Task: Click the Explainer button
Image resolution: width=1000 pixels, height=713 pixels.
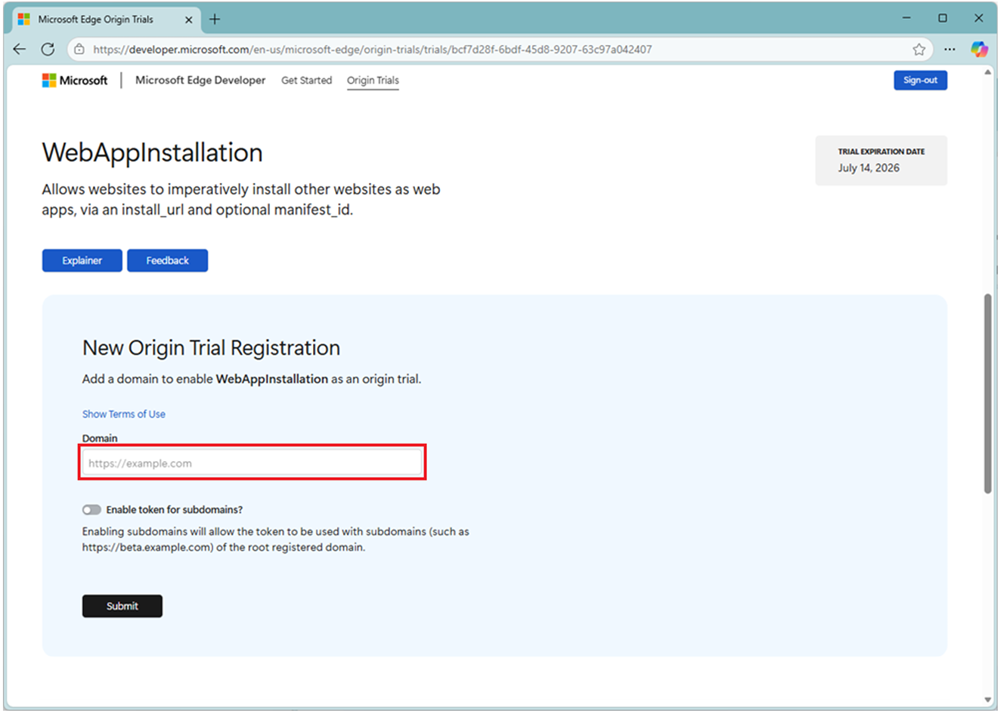Action: point(82,261)
